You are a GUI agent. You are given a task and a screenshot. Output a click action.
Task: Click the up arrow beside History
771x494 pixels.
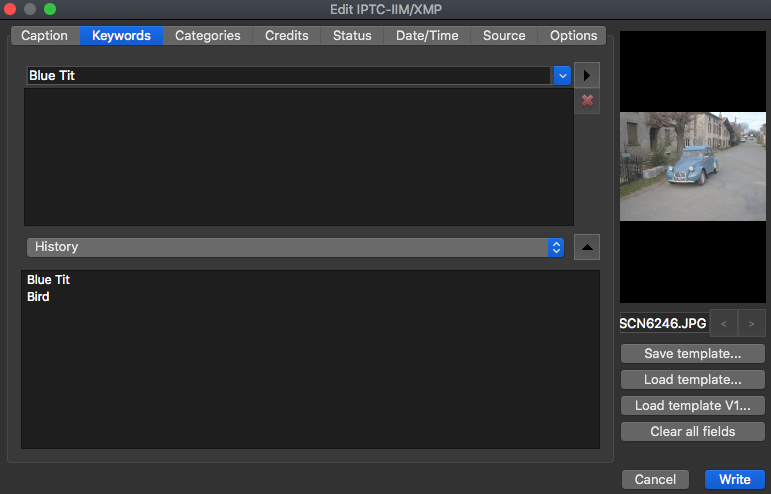coord(587,247)
